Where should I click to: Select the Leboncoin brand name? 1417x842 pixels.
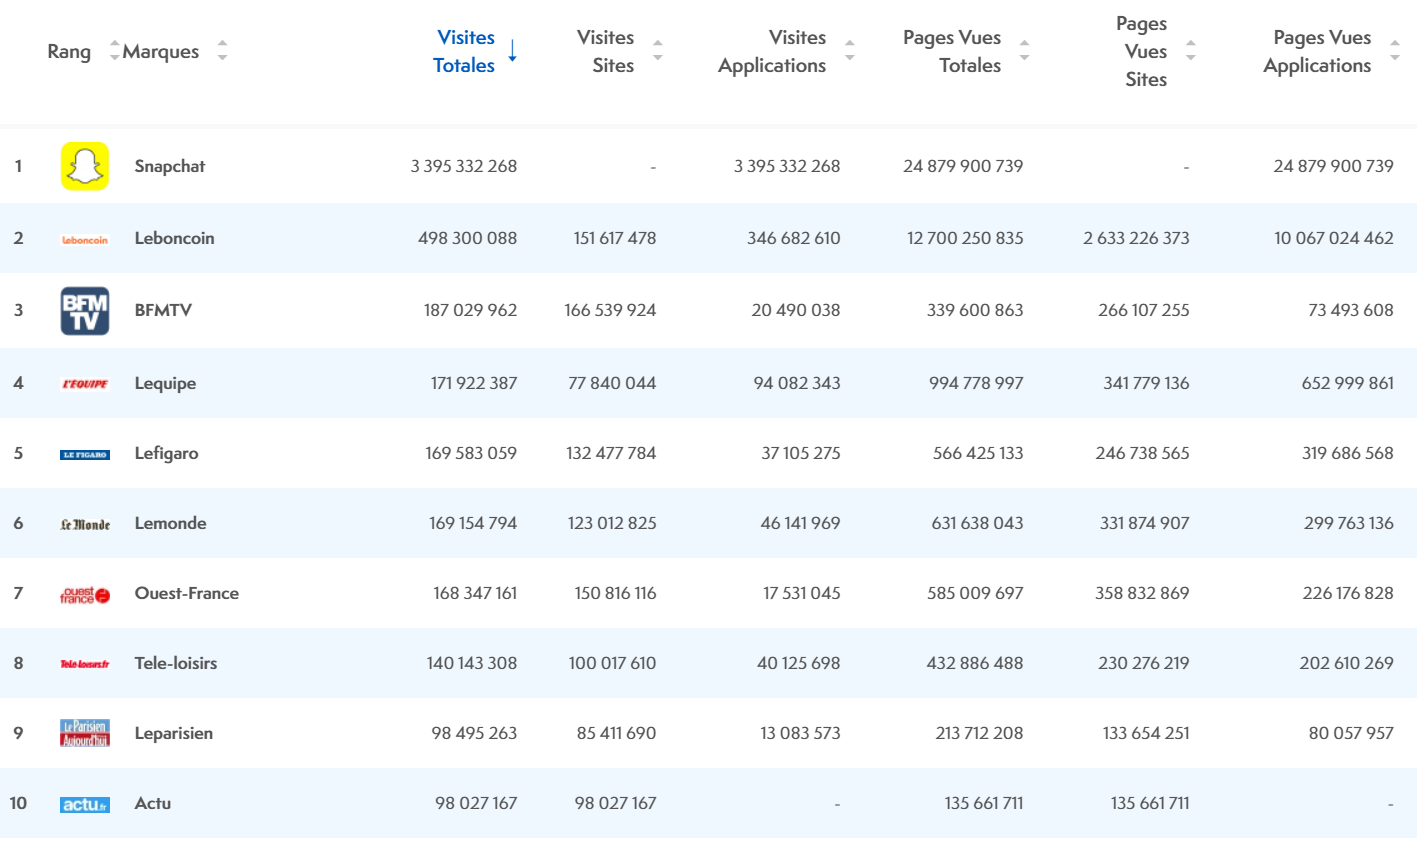174,238
